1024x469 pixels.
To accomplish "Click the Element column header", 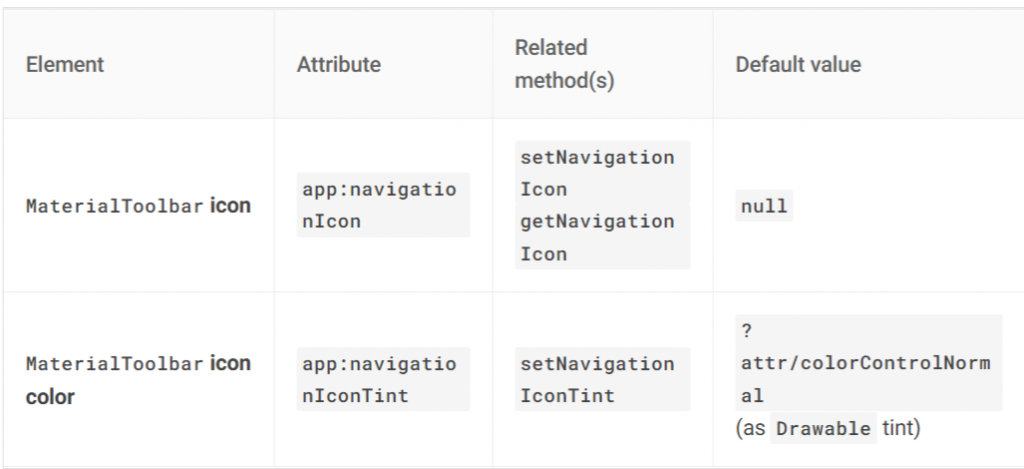I will (65, 64).
